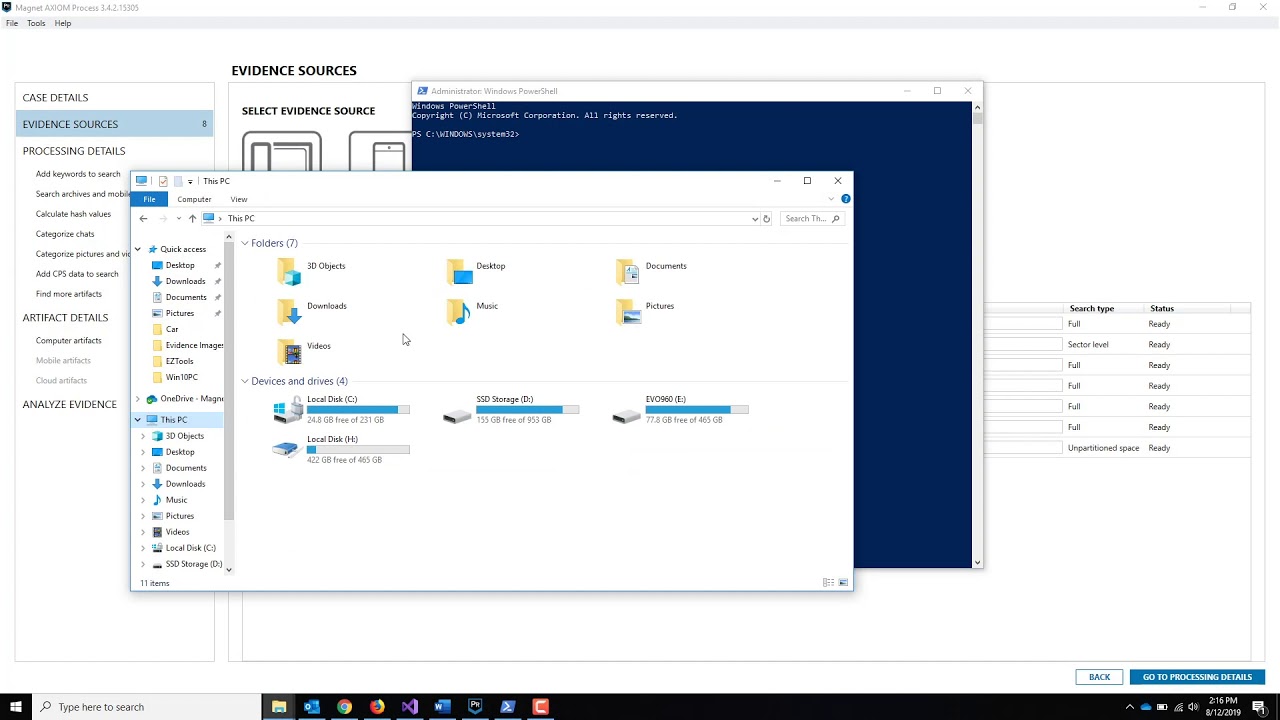This screenshot has width=1280, height=720.
Task: Click the Explorer back arrow
Action: tap(143, 218)
